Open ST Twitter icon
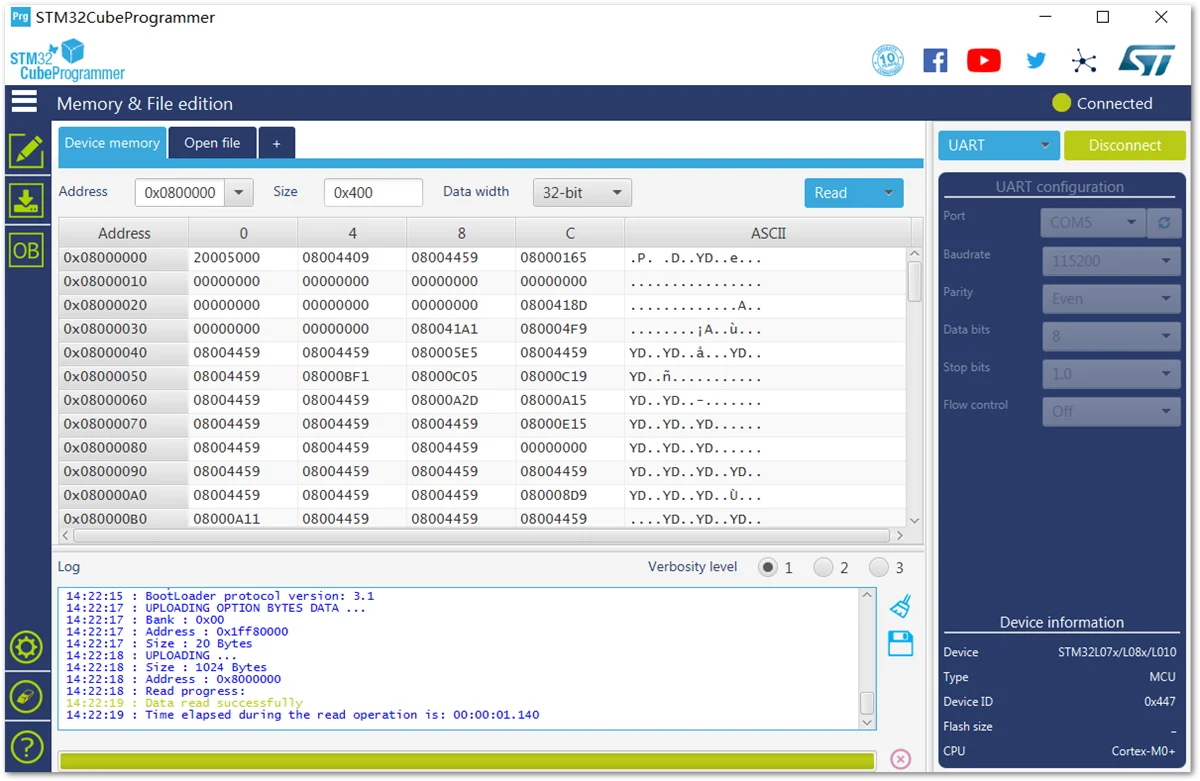This screenshot has width=1200, height=781. coord(1036,60)
